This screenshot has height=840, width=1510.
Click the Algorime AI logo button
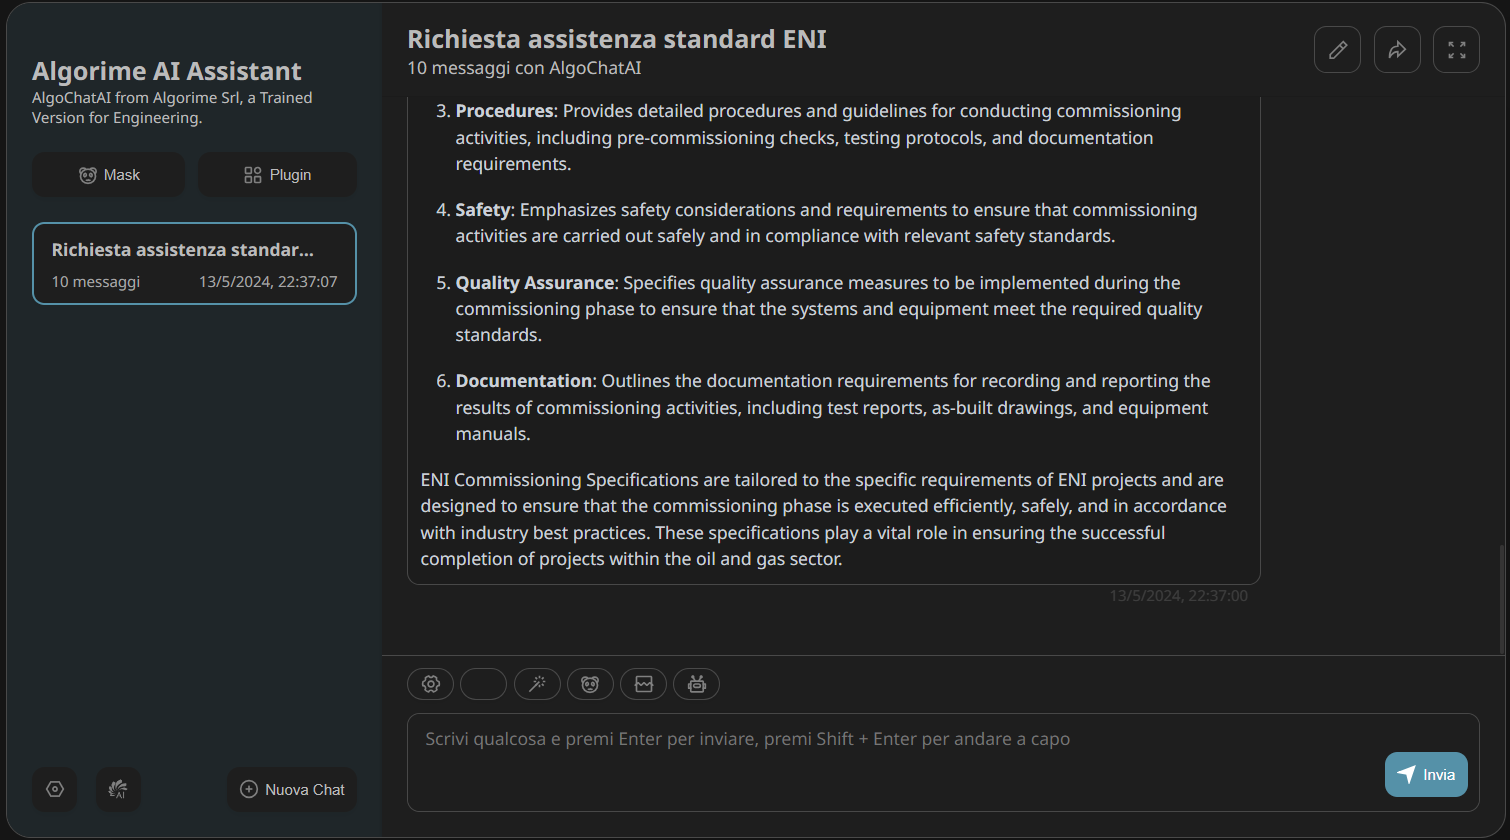click(x=118, y=789)
